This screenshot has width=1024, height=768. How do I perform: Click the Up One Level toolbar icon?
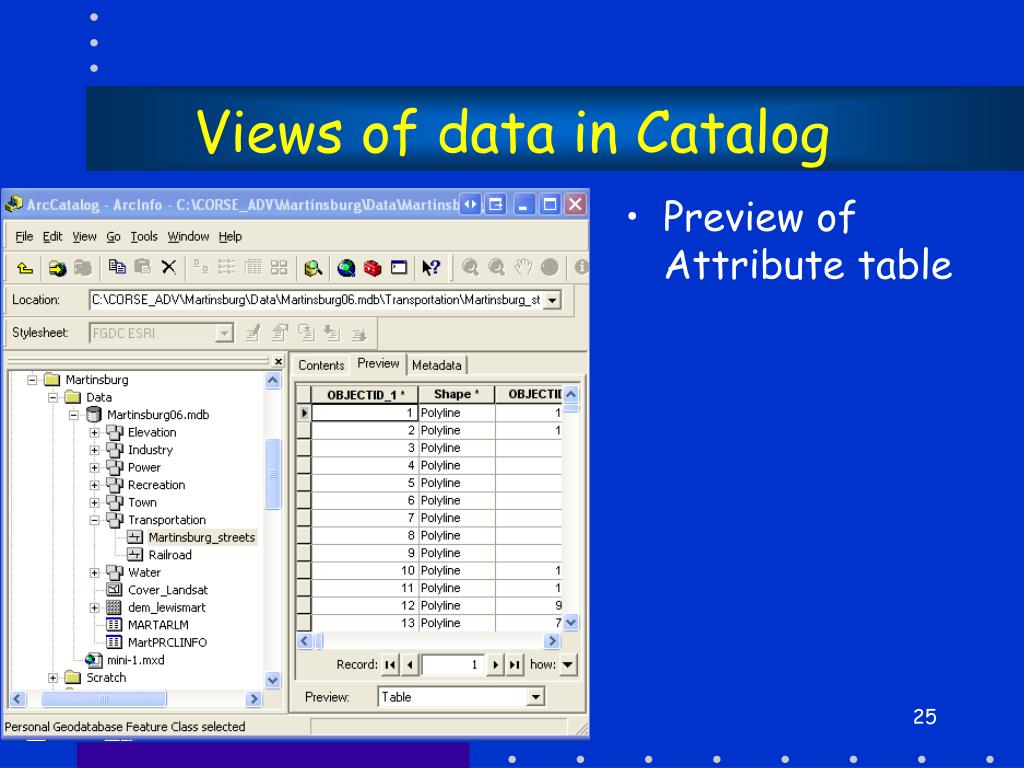coord(25,268)
